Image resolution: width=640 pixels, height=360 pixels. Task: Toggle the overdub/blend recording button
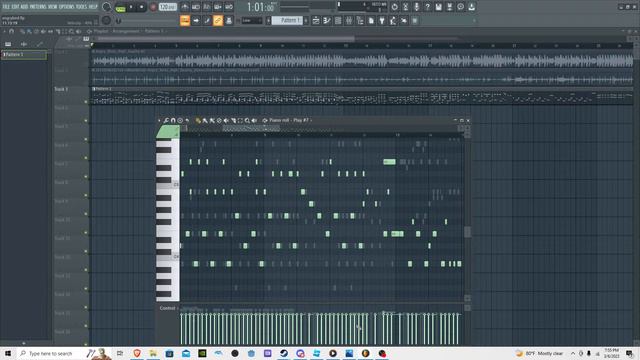(x=218, y=7)
